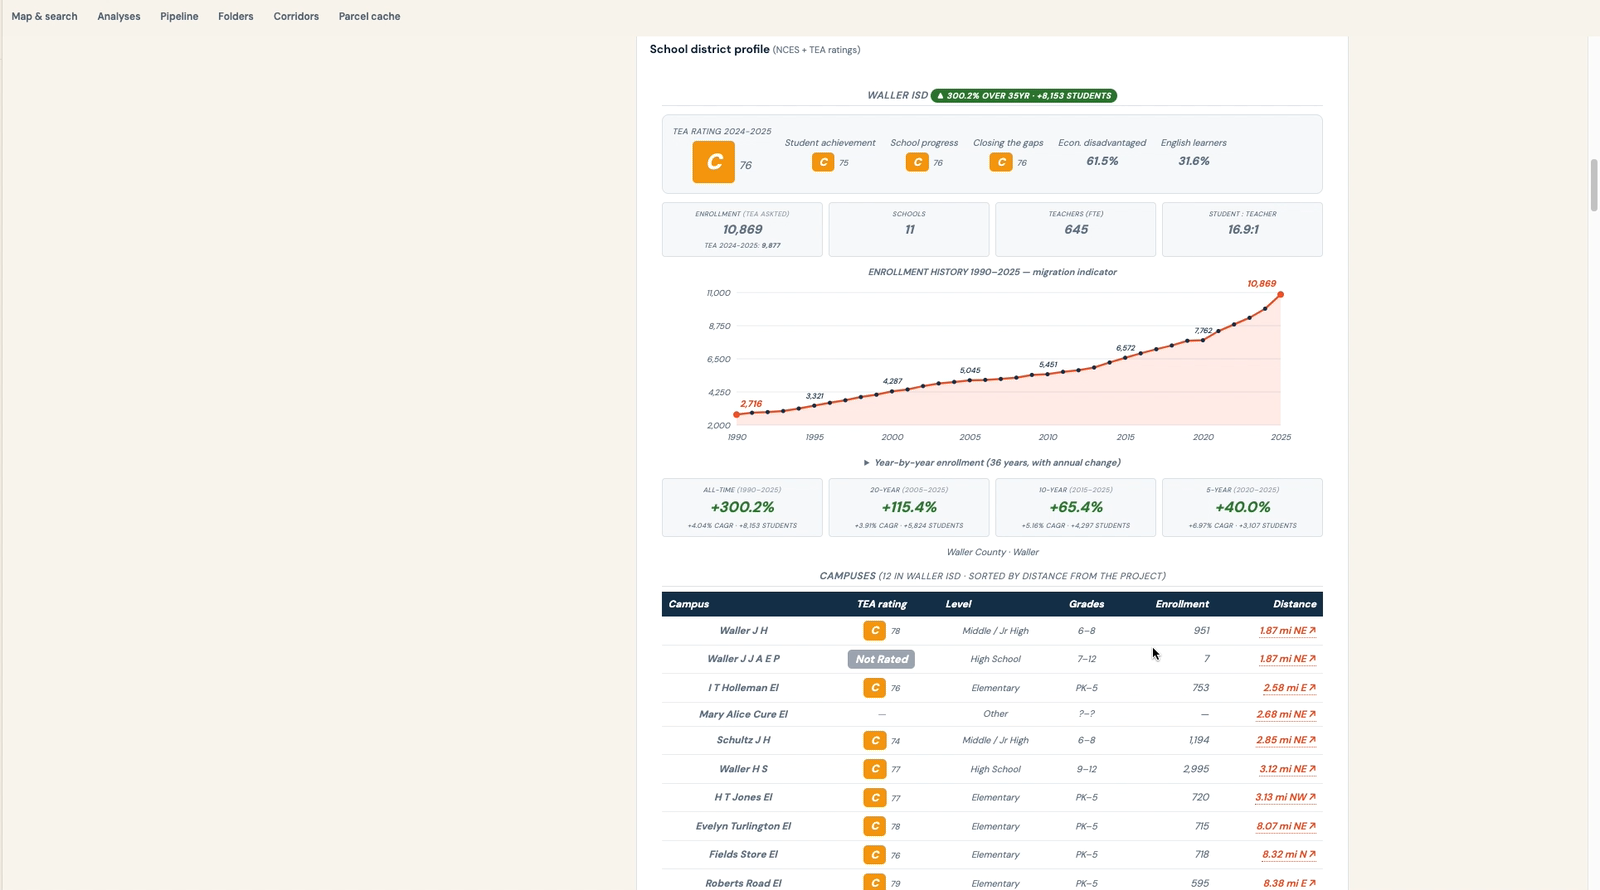Open the 3.12 mi NE distance link
The image size is (1600, 890).
click(1287, 769)
